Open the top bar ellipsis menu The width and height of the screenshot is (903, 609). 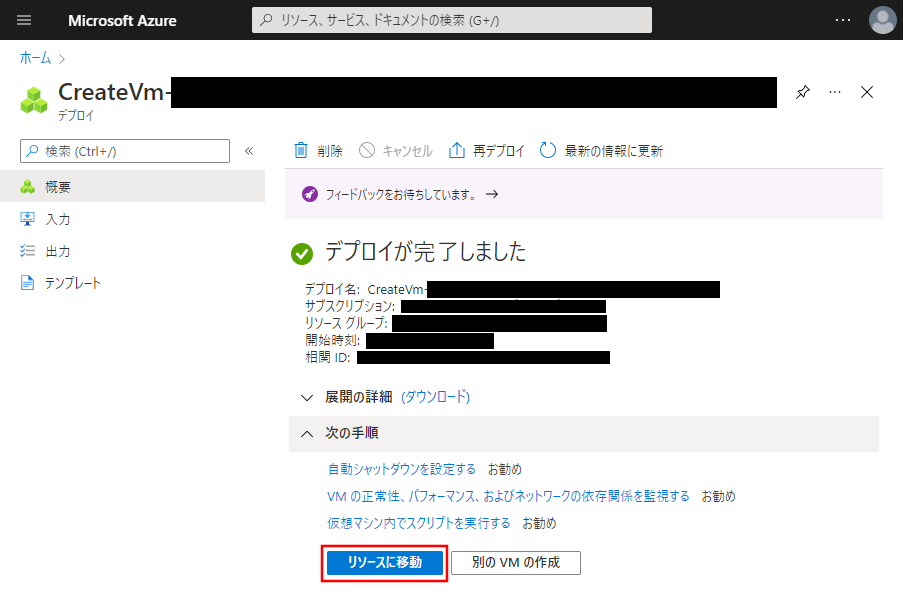(843, 20)
